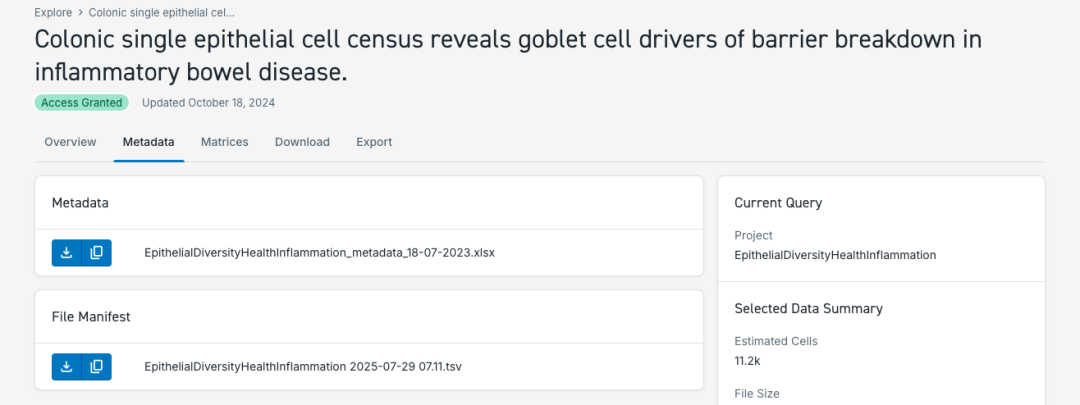Download the File Manifest tsv
The height and width of the screenshot is (405, 1080).
67,366
